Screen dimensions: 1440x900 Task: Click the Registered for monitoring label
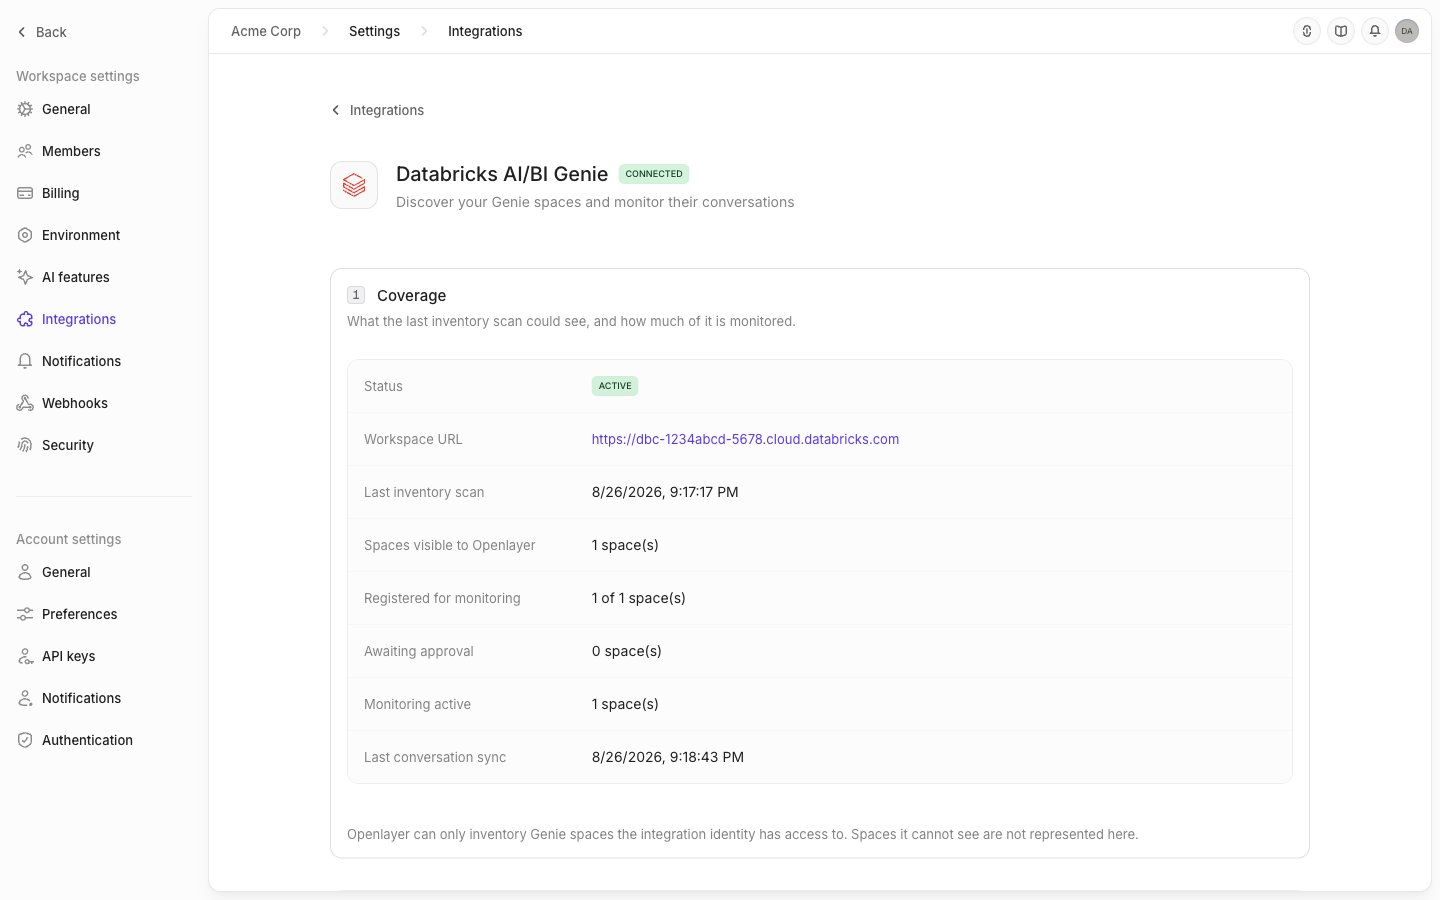click(442, 598)
